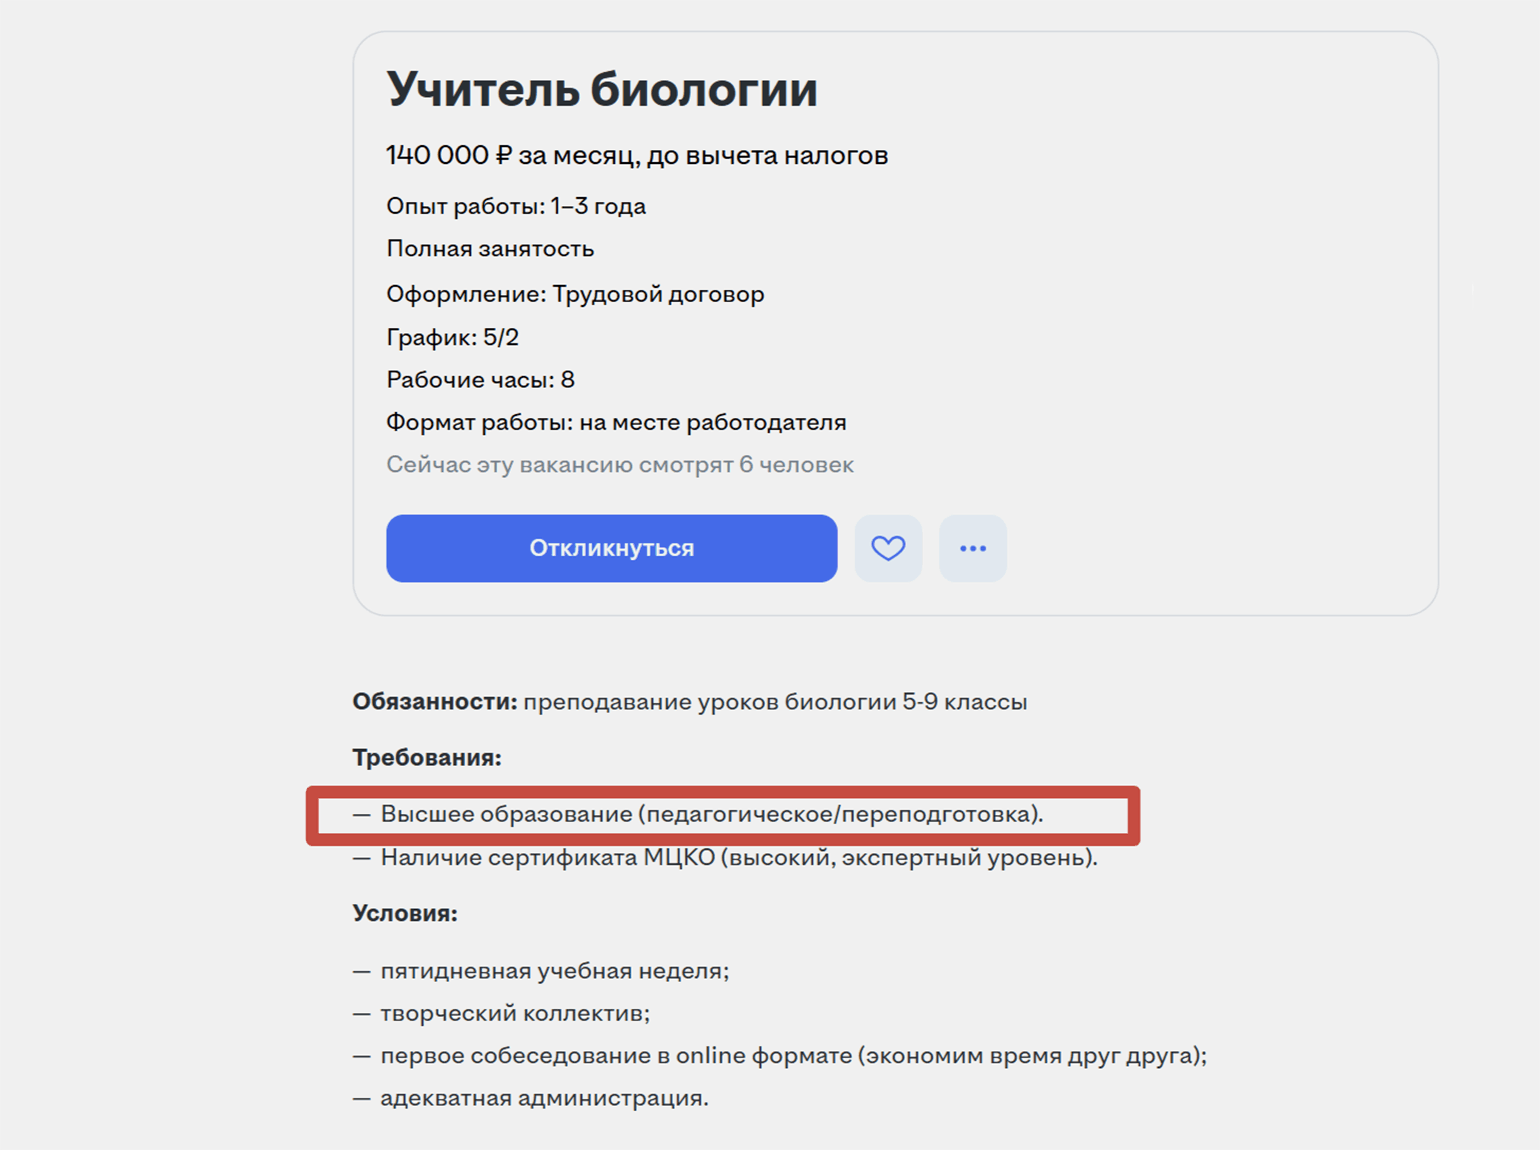Click the Обязанности description line
This screenshot has width=1540, height=1150.
pyautogui.click(x=689, y=702)
